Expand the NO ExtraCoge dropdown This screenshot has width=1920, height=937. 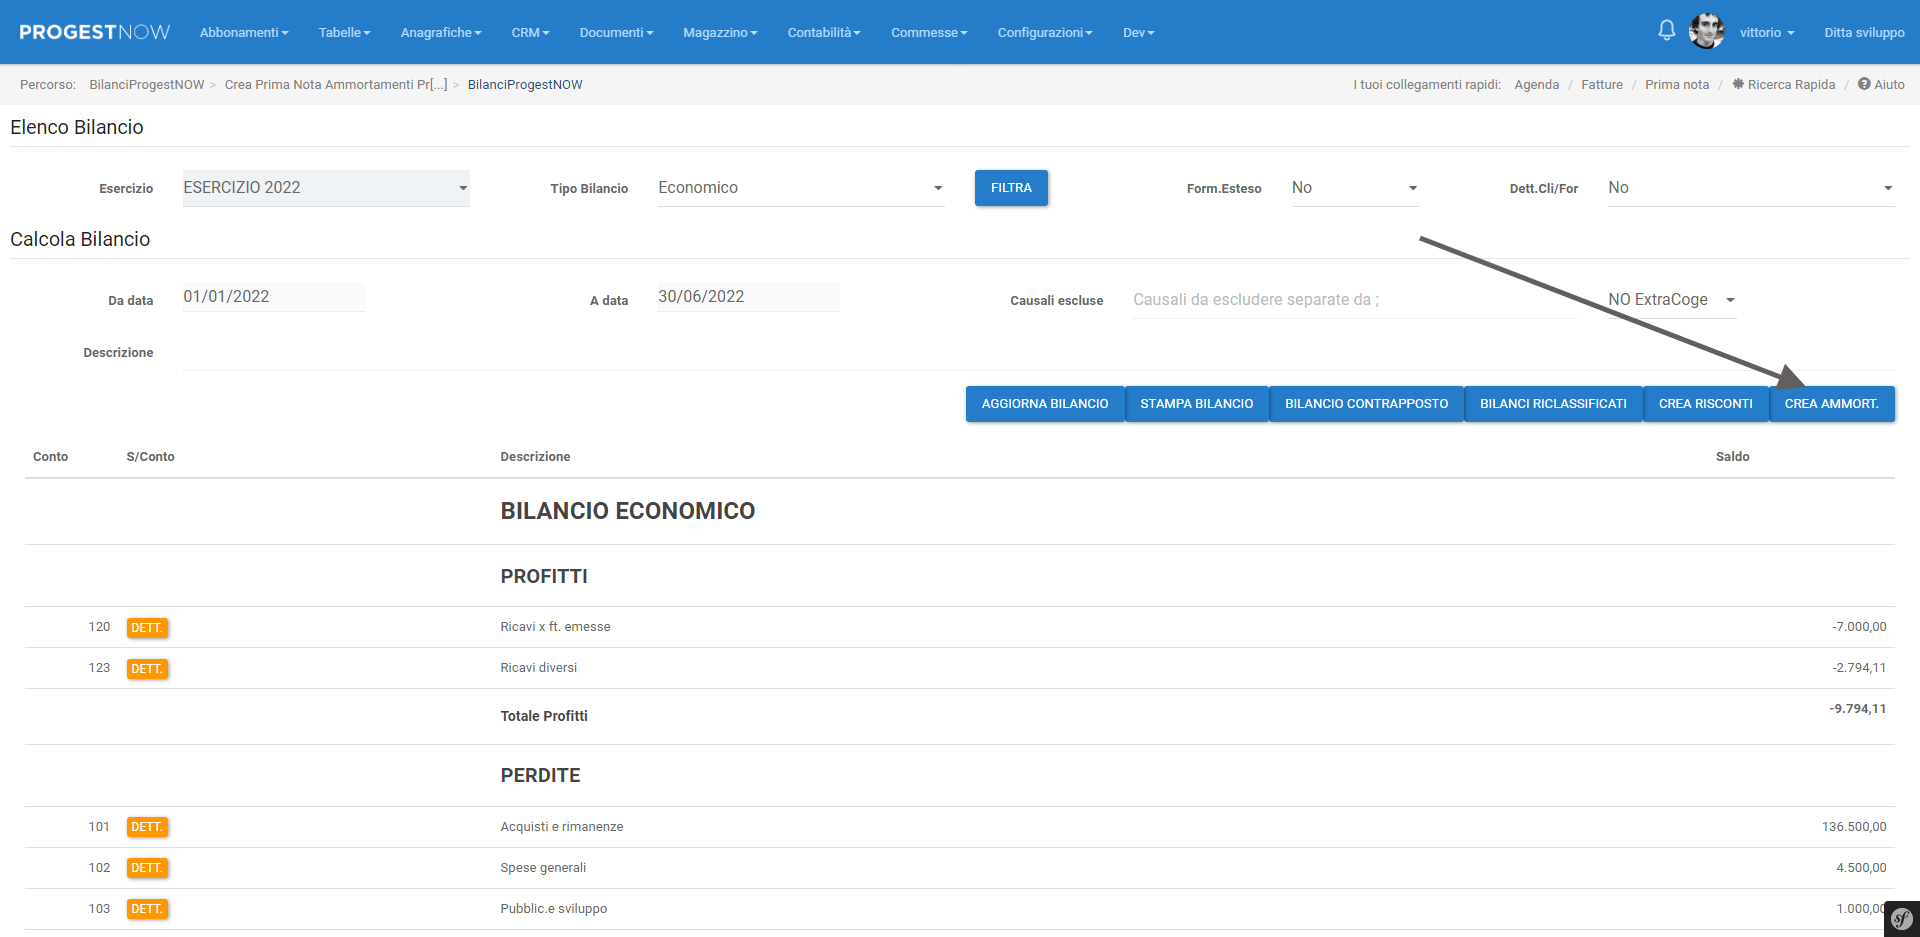tap(1671, 300)
